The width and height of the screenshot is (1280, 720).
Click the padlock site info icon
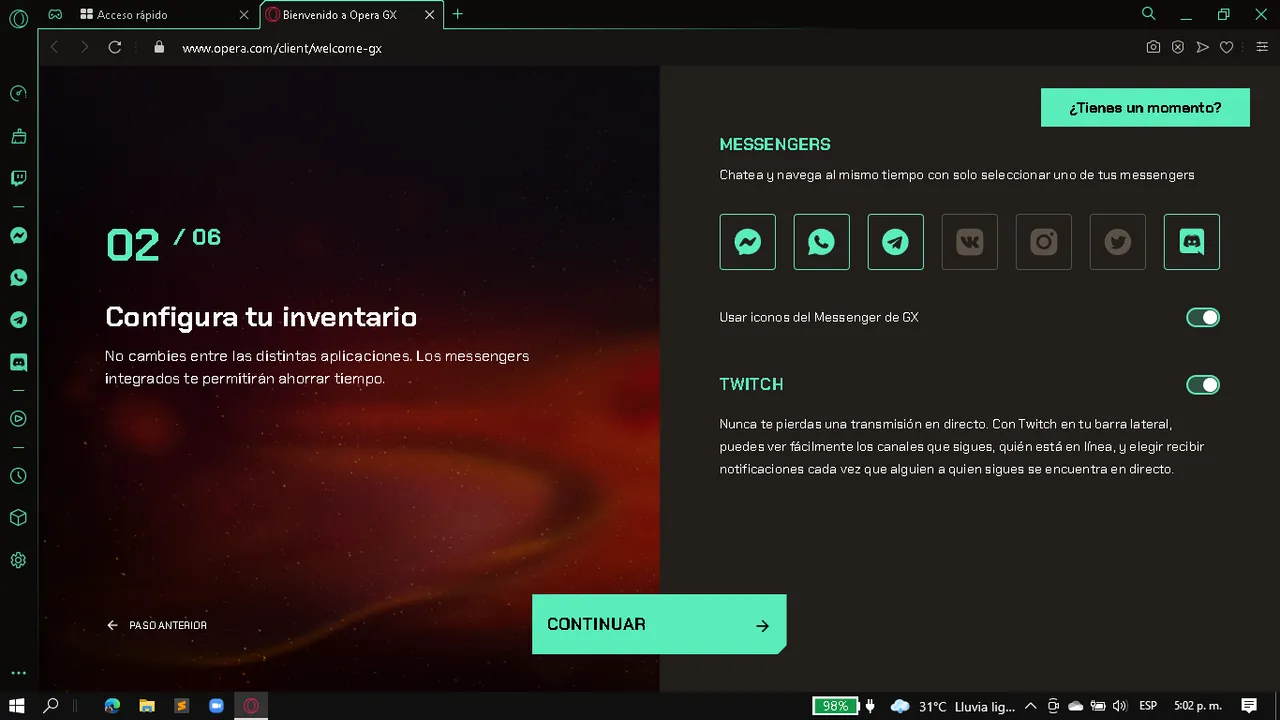[158, 47]
